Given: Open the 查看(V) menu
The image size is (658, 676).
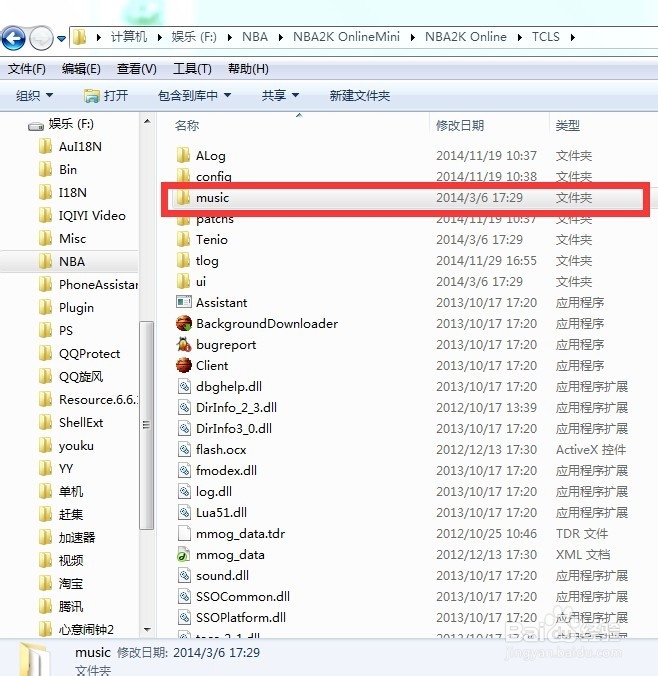Looking at the screenshot, I should coord(137,69).
